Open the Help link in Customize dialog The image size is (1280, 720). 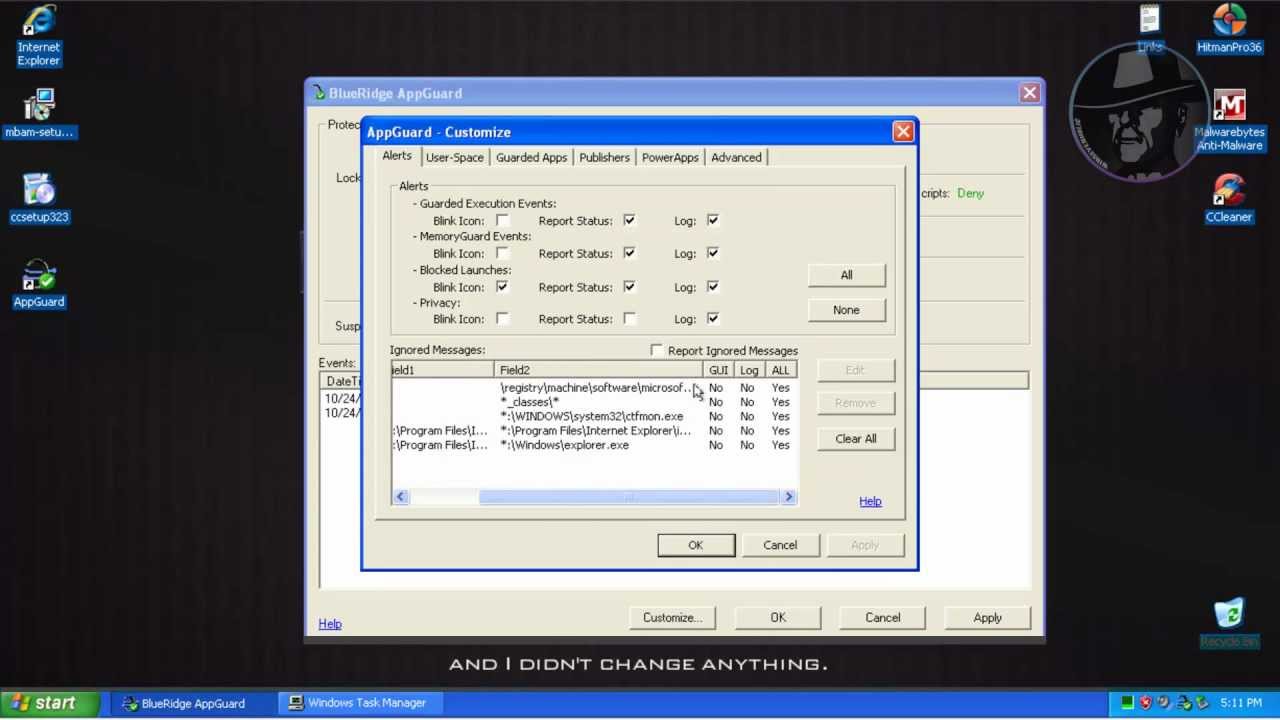[x=870, y=501]
